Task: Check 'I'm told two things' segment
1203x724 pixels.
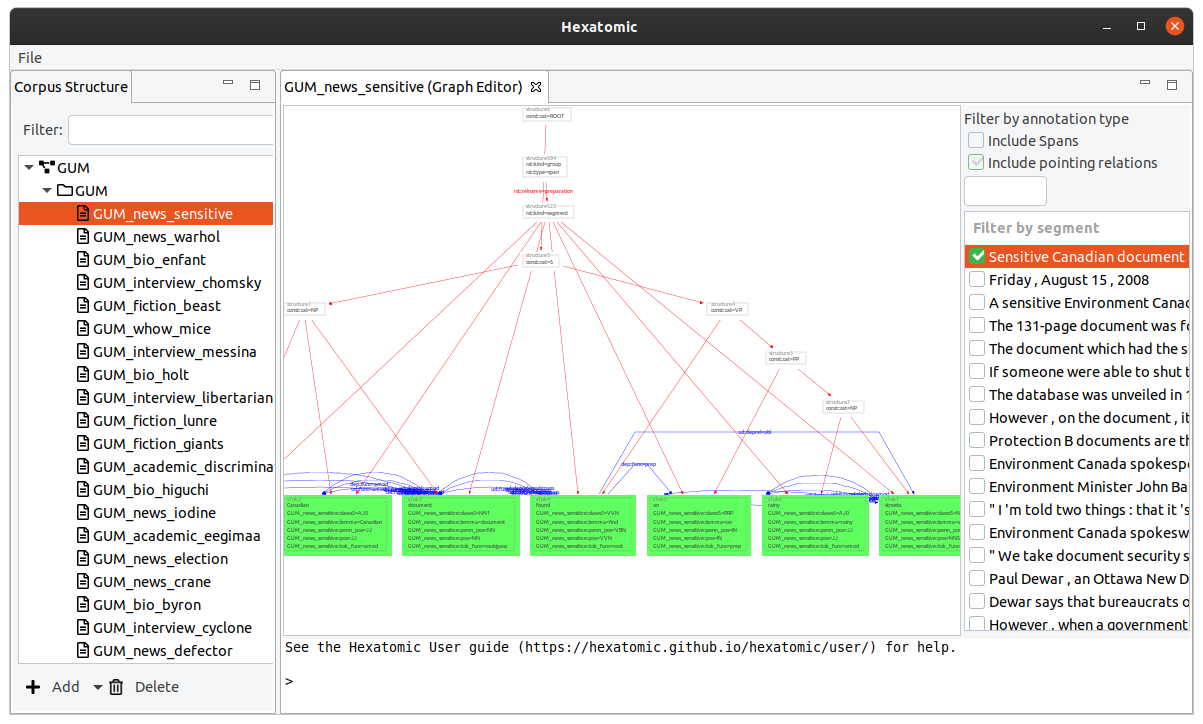Action: coord(977,510)
